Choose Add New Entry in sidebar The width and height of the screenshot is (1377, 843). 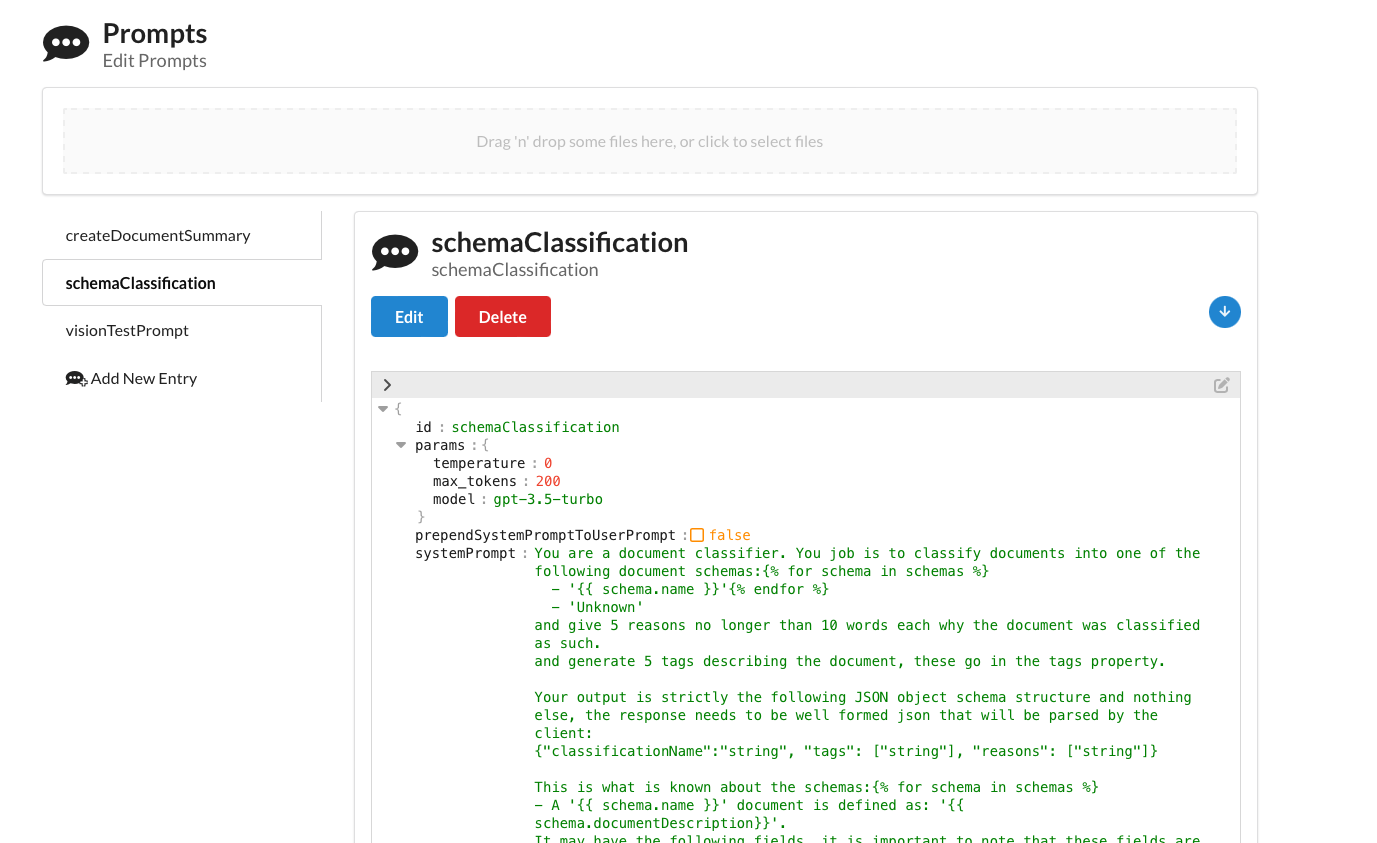182,378
